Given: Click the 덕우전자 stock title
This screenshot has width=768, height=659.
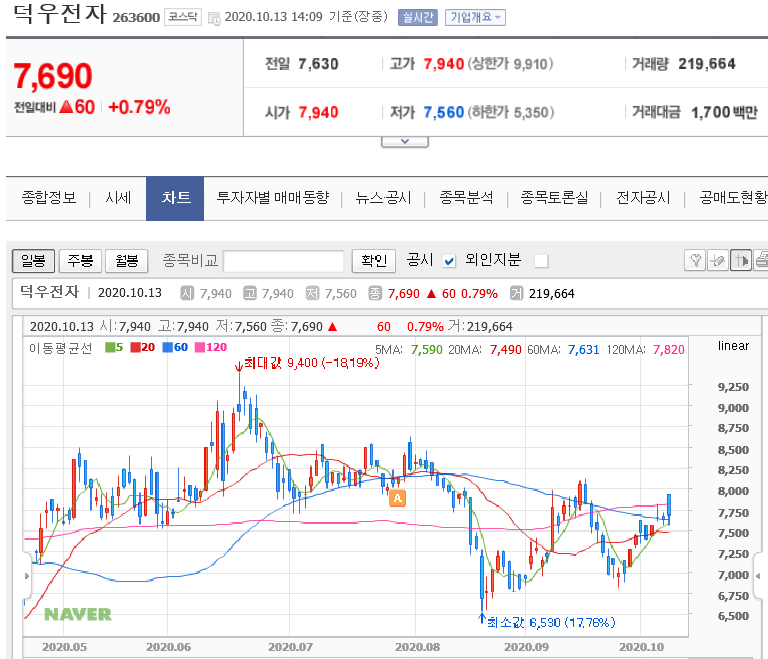Looking at the screenshot, I should [x=59, y=14].
